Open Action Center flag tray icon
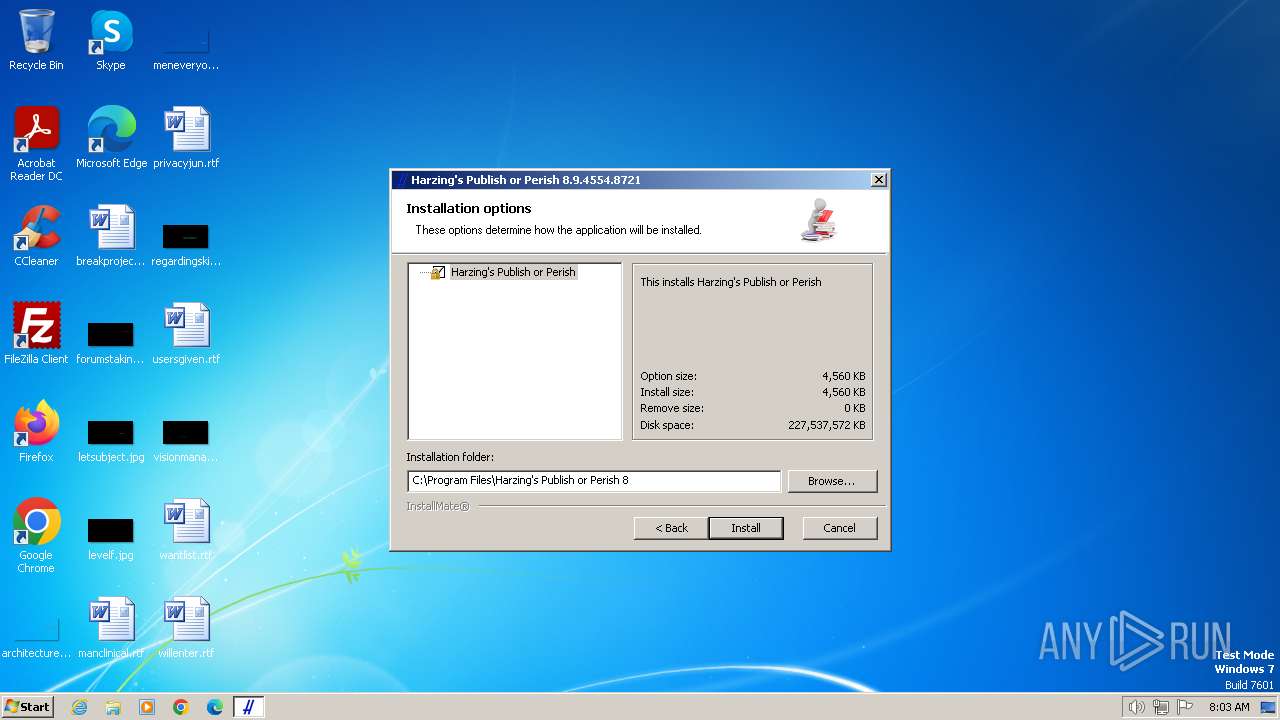Image resolution: width=1280 pixels, height=720 pixels. coord(1185,707)
